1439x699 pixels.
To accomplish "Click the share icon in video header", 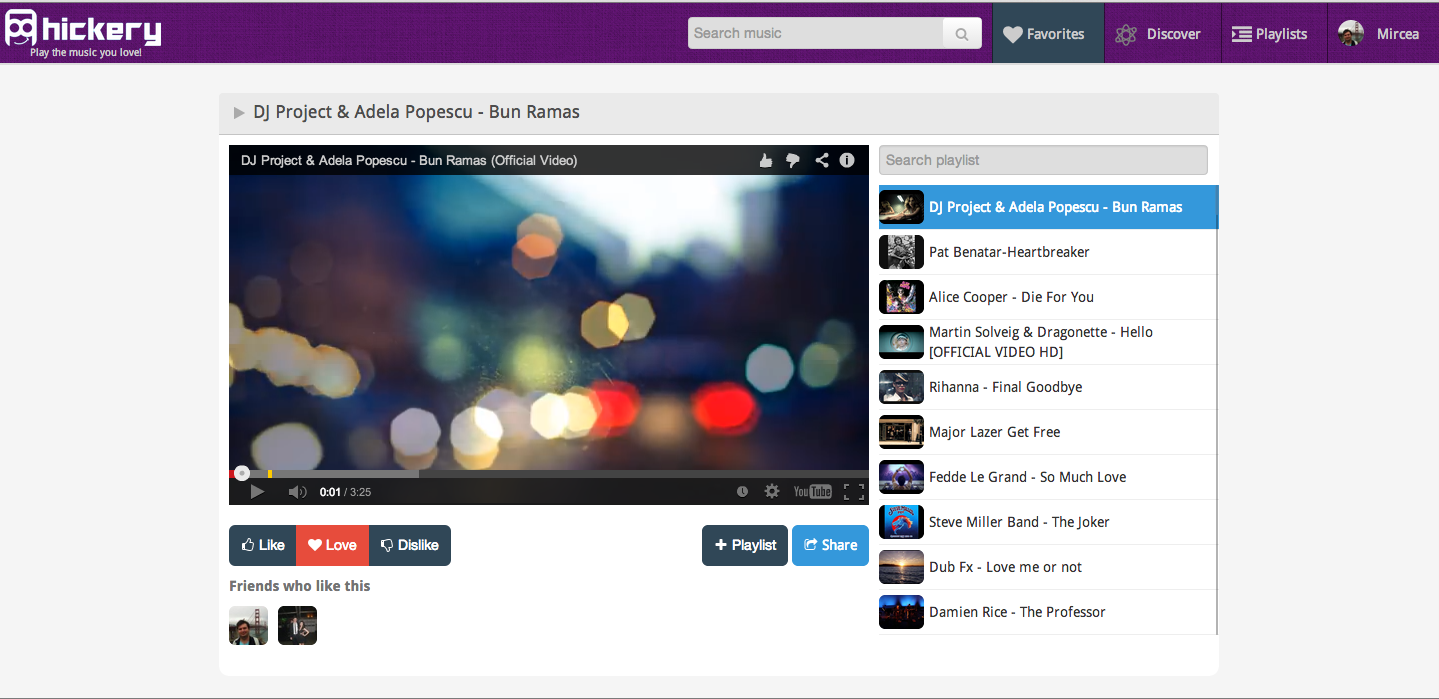I will [x=821, y=160].
